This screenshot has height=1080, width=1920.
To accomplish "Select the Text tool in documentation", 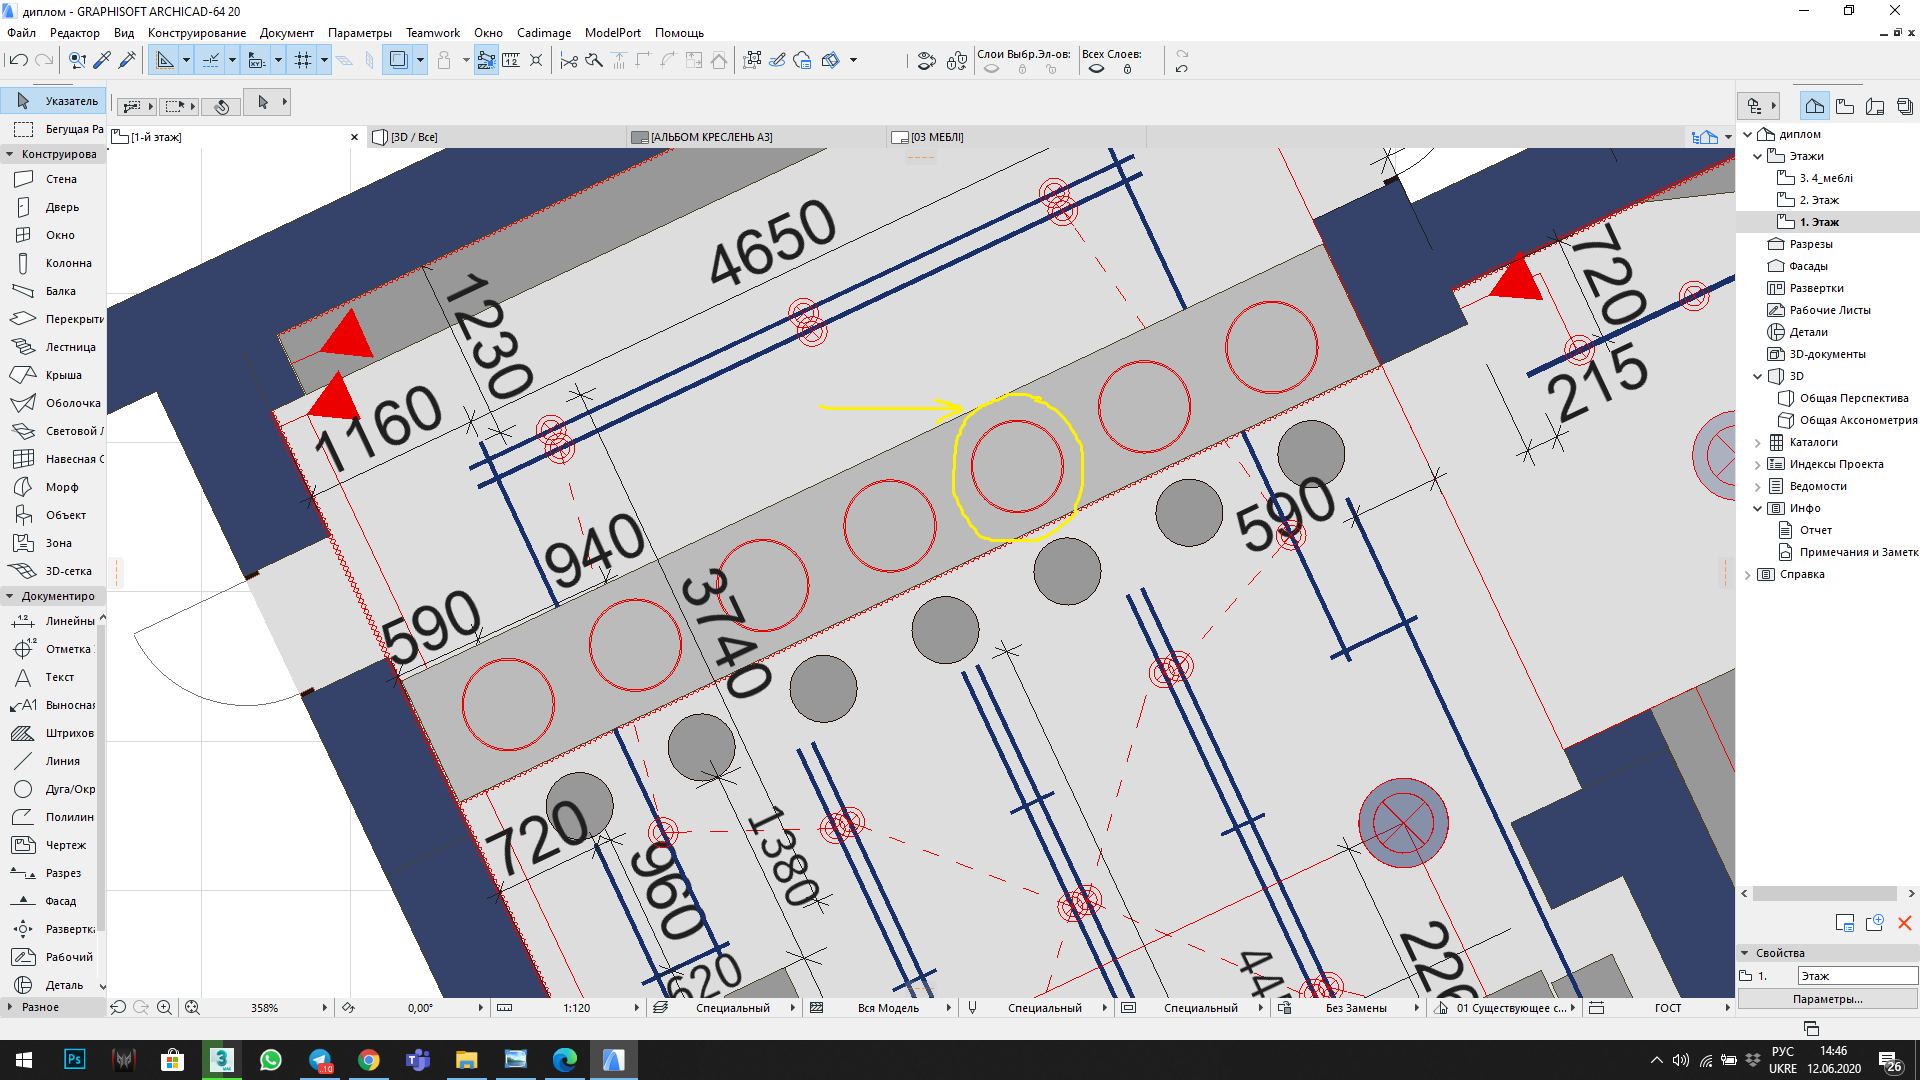I will (x=59, y=676).
